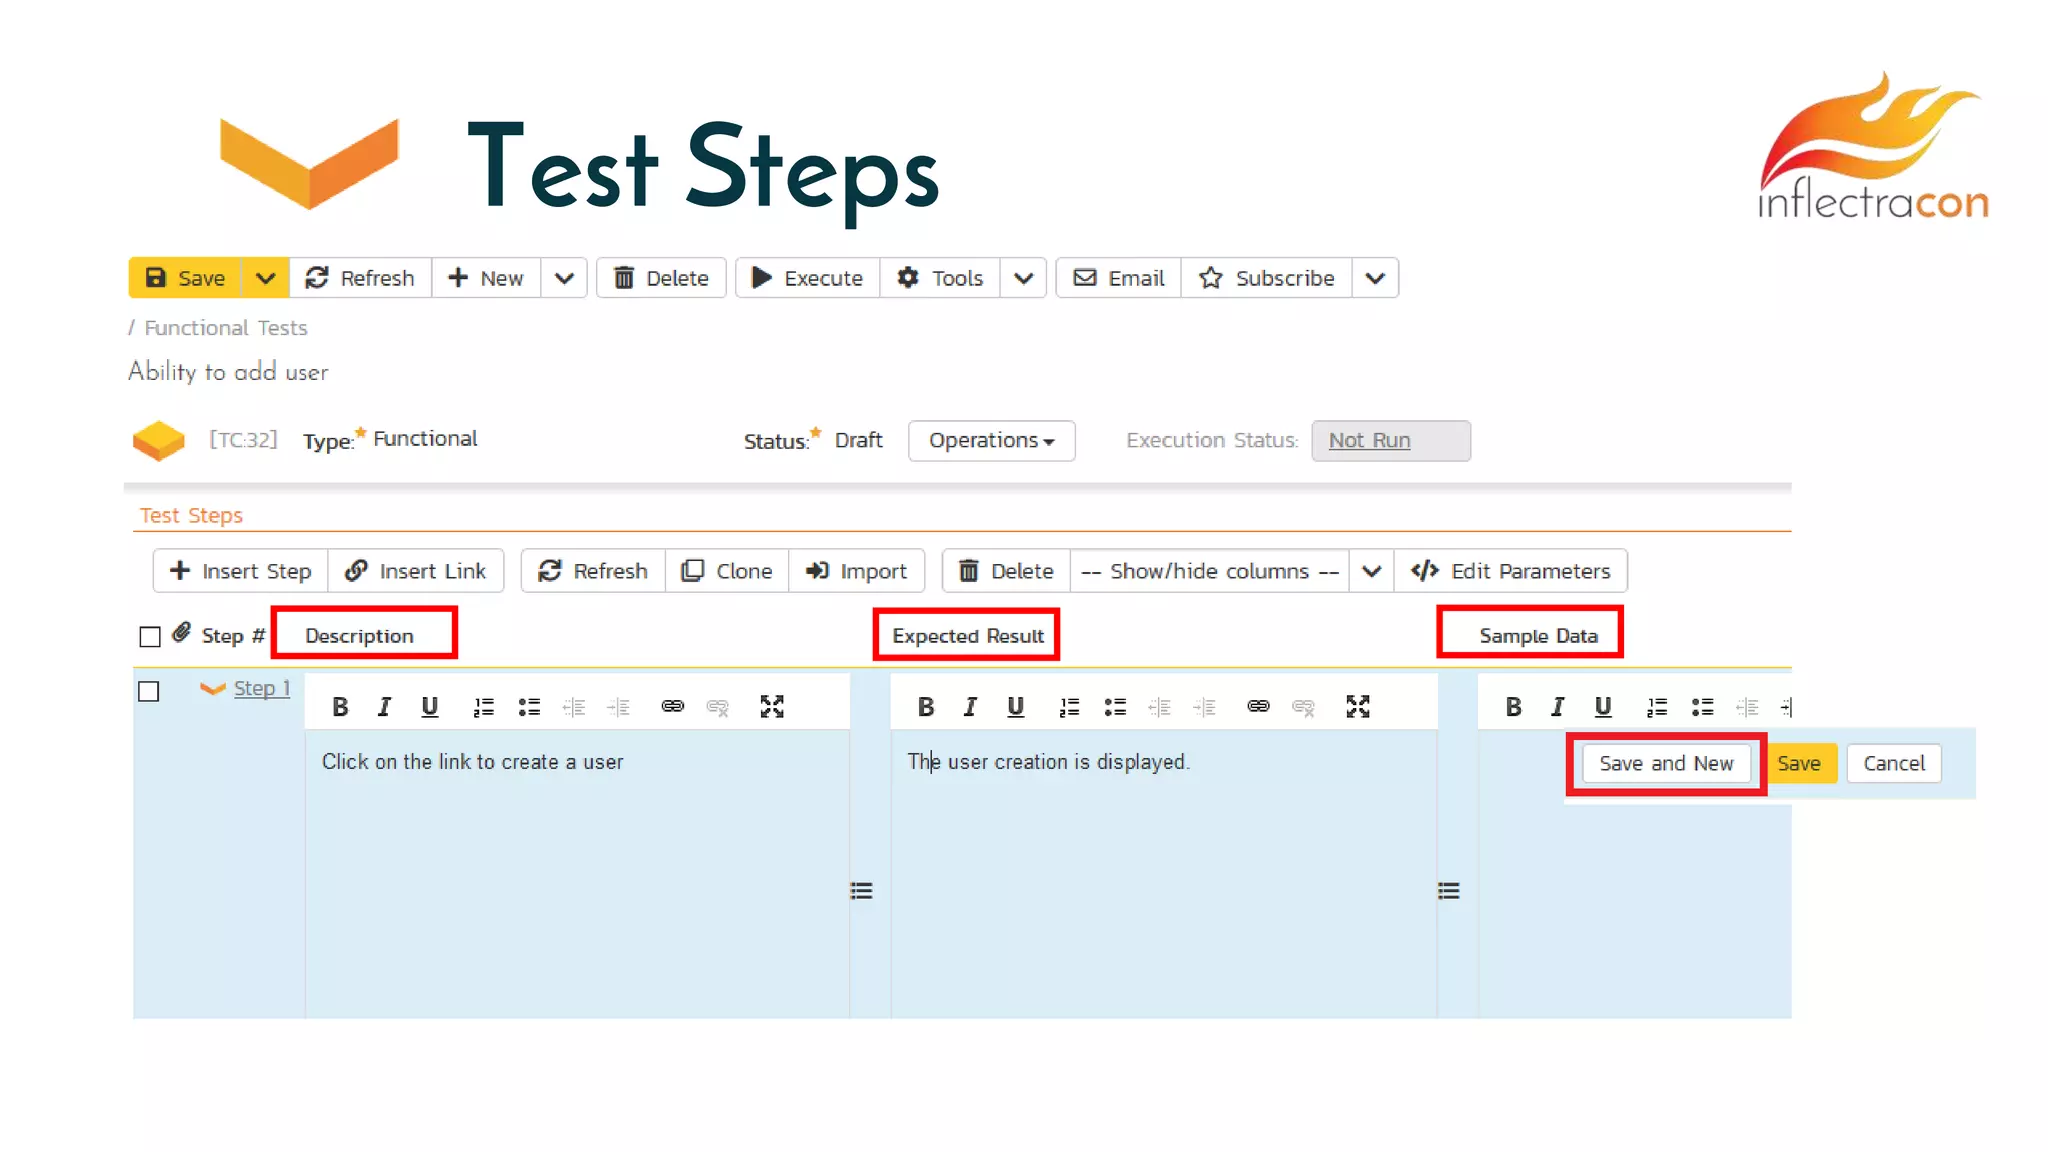Insert bulleted list in Expected Result editor
The width and height of the screenshot is (2048, 1152).
point(1115,707)
